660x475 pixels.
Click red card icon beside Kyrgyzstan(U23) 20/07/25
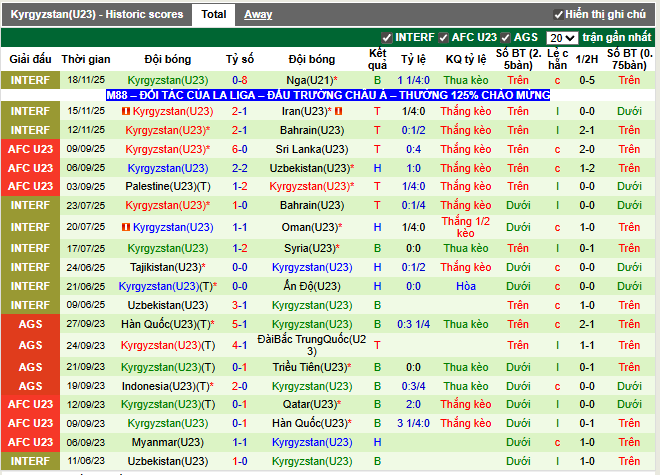(x=126, y=227)
